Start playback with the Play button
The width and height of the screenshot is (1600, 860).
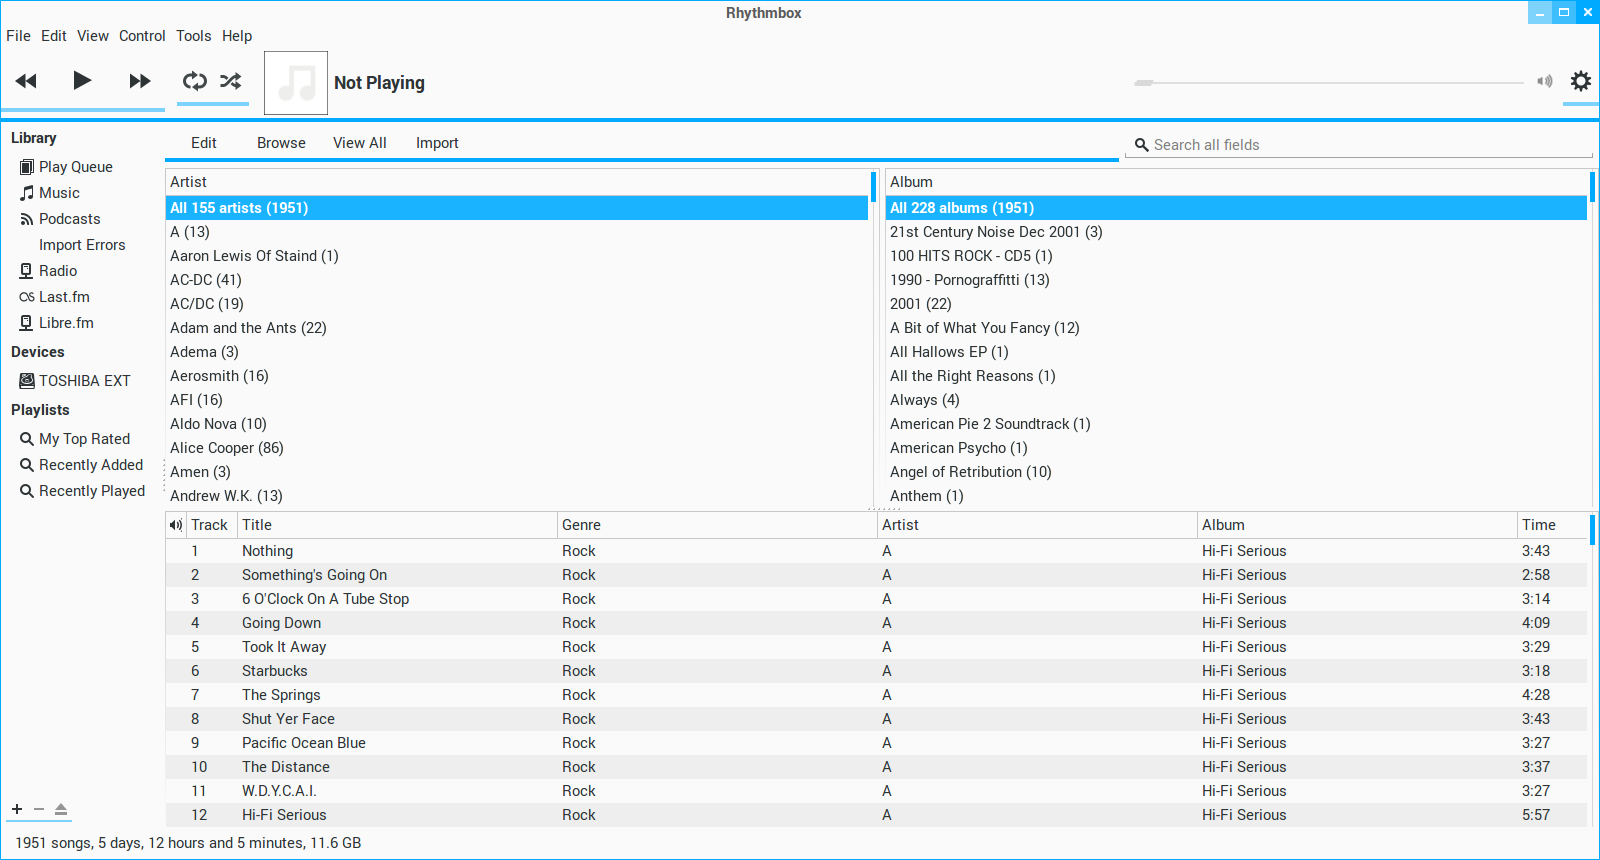[x=82, y=80]
